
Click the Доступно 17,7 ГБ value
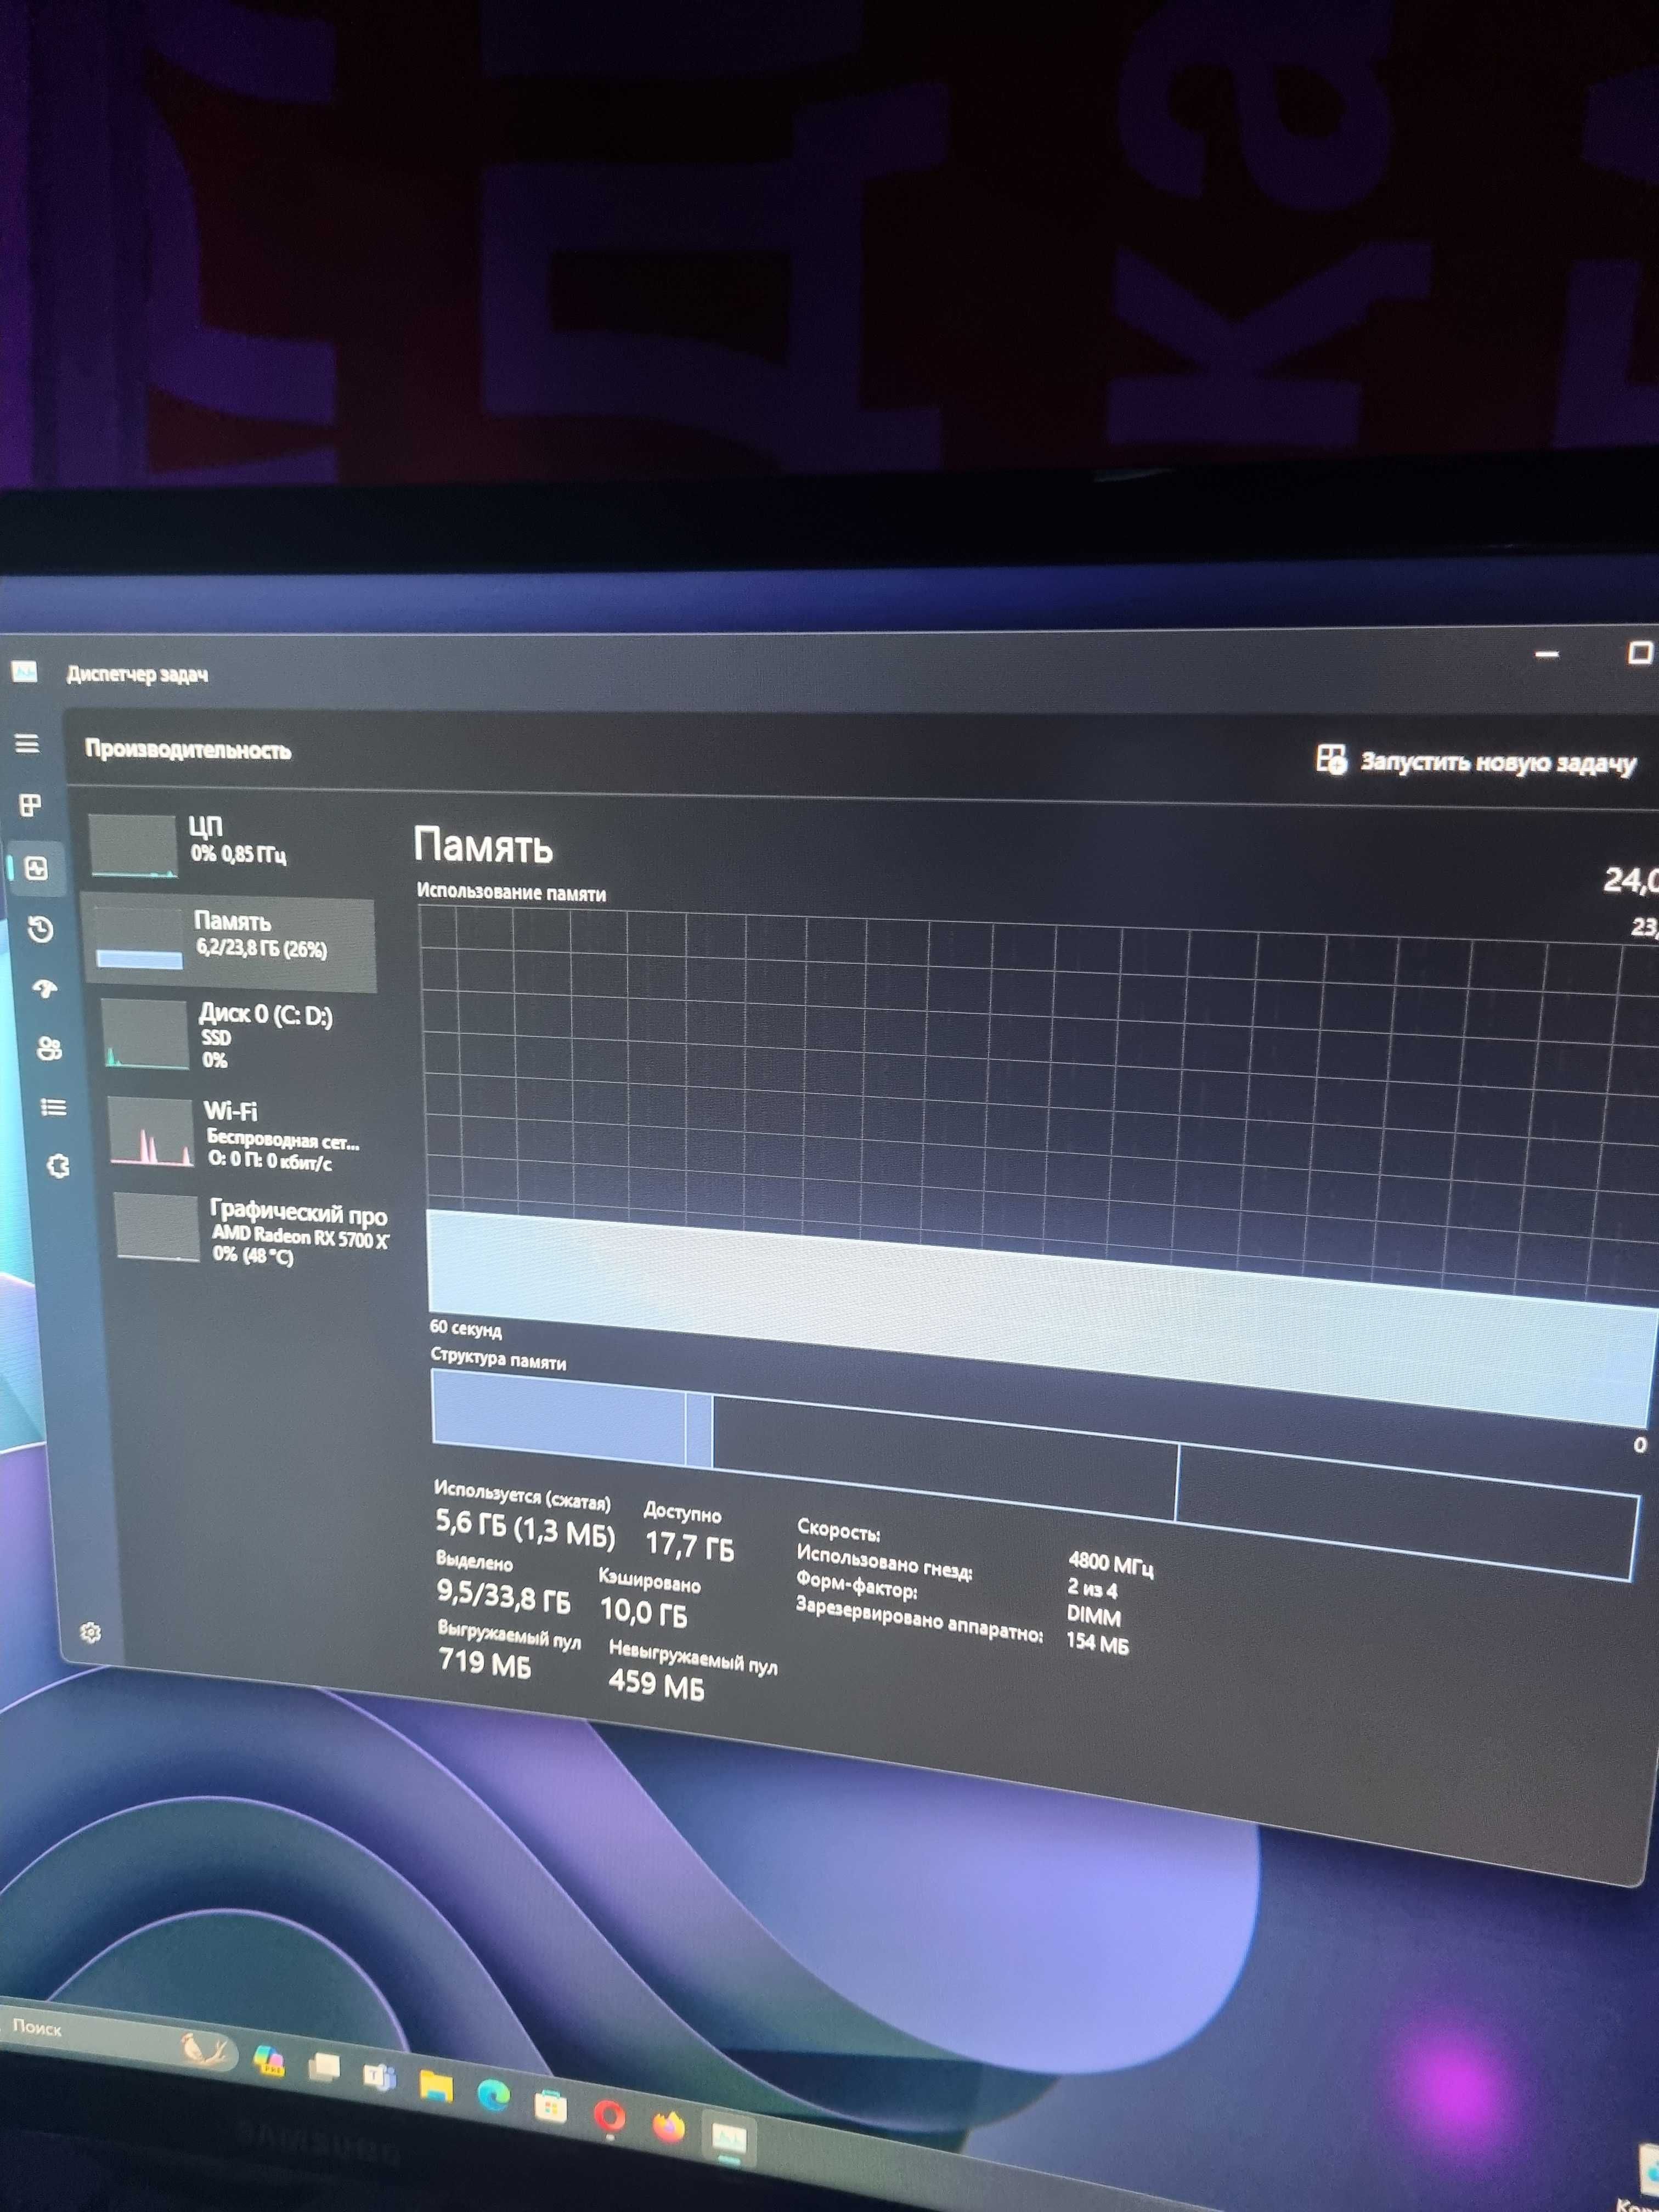click(x=689, y=1545)
